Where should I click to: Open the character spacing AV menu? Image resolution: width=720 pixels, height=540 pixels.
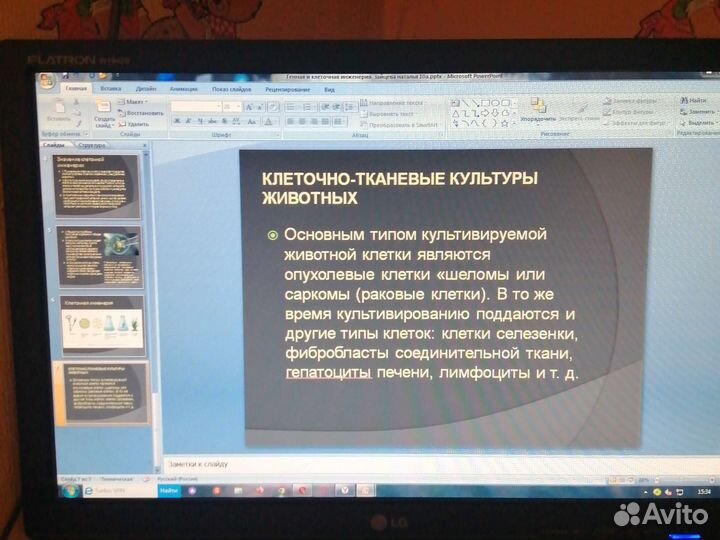tap(236, 121)
